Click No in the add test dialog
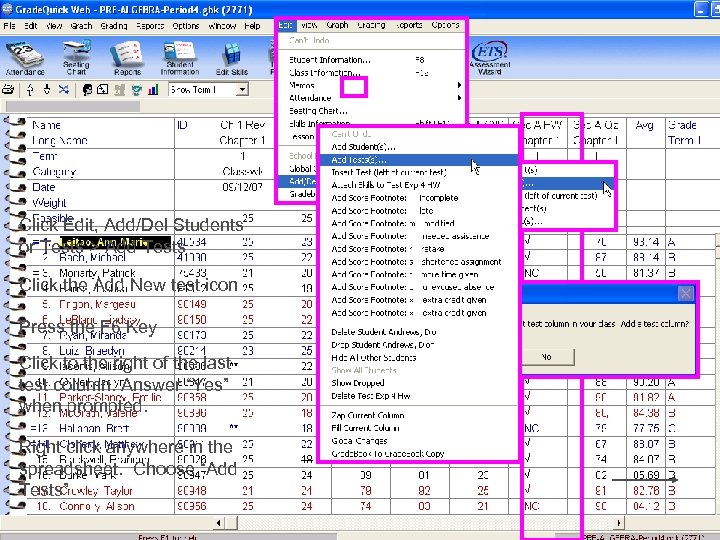This screenshot has width=720, height=540. click(x=548, y=357)
